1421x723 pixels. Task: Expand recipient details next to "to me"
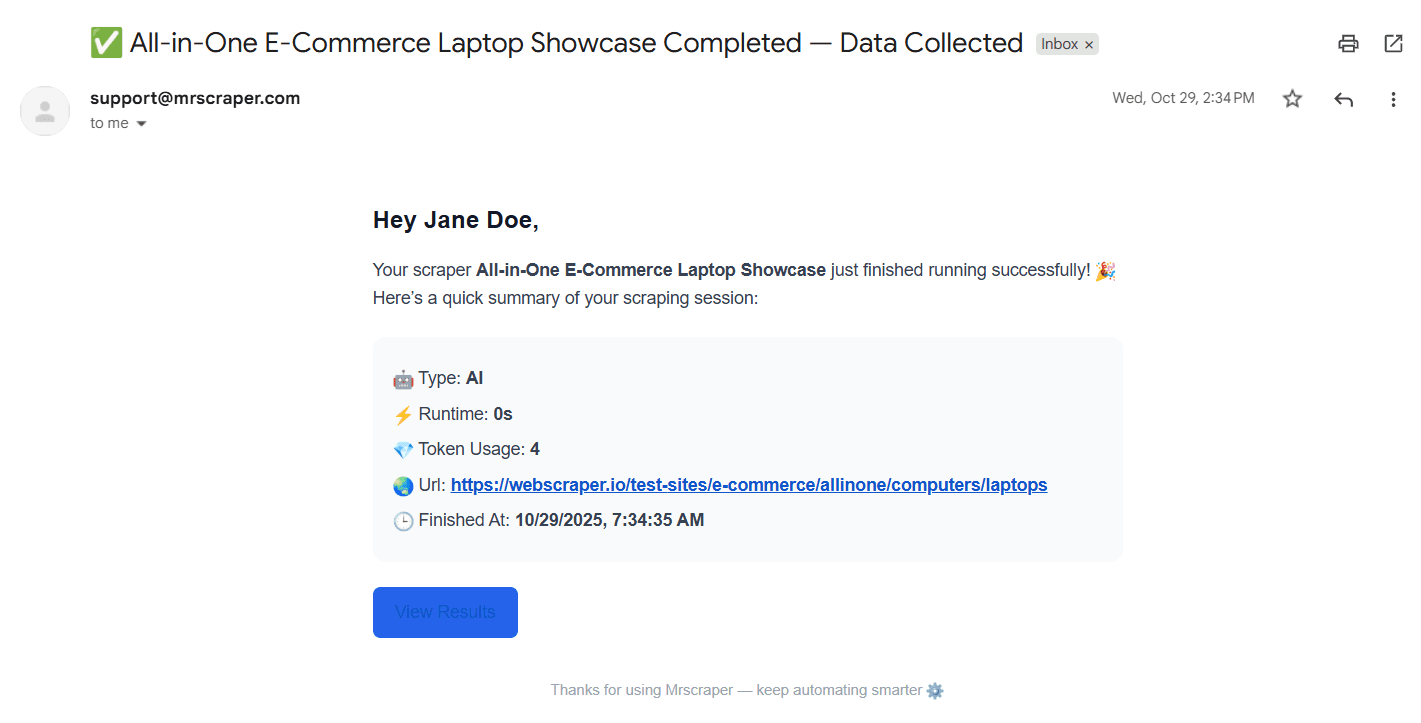(x=141, y=124)
